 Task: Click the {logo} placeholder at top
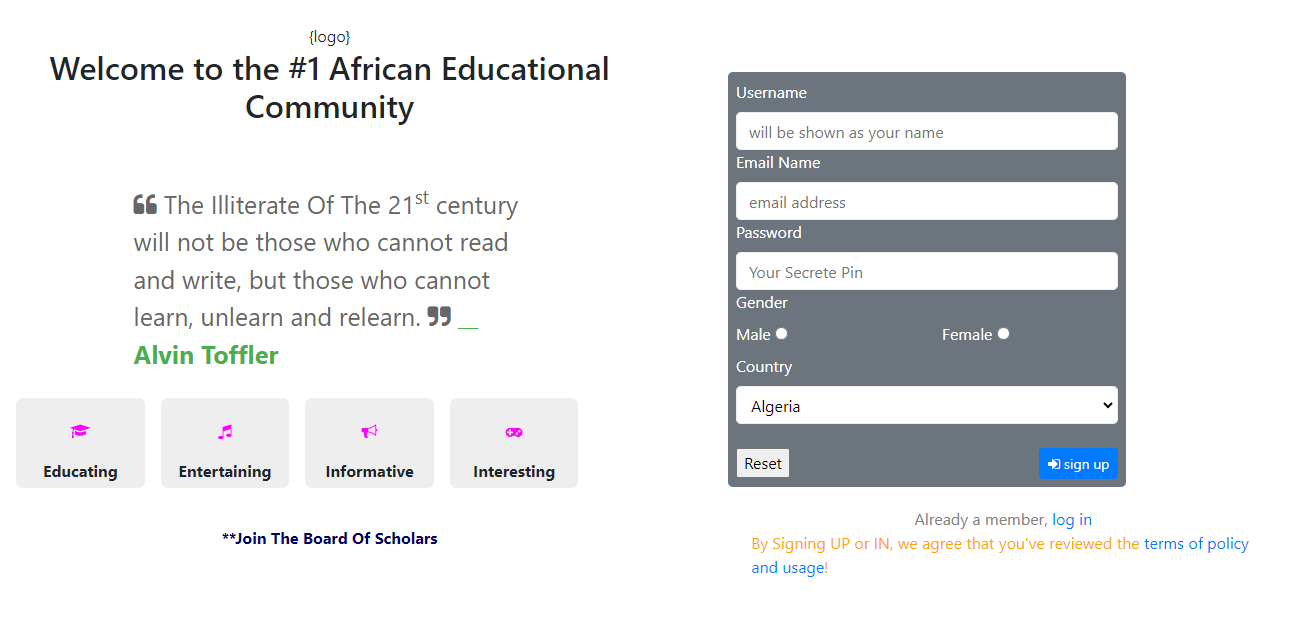click(x=330, y=37)
